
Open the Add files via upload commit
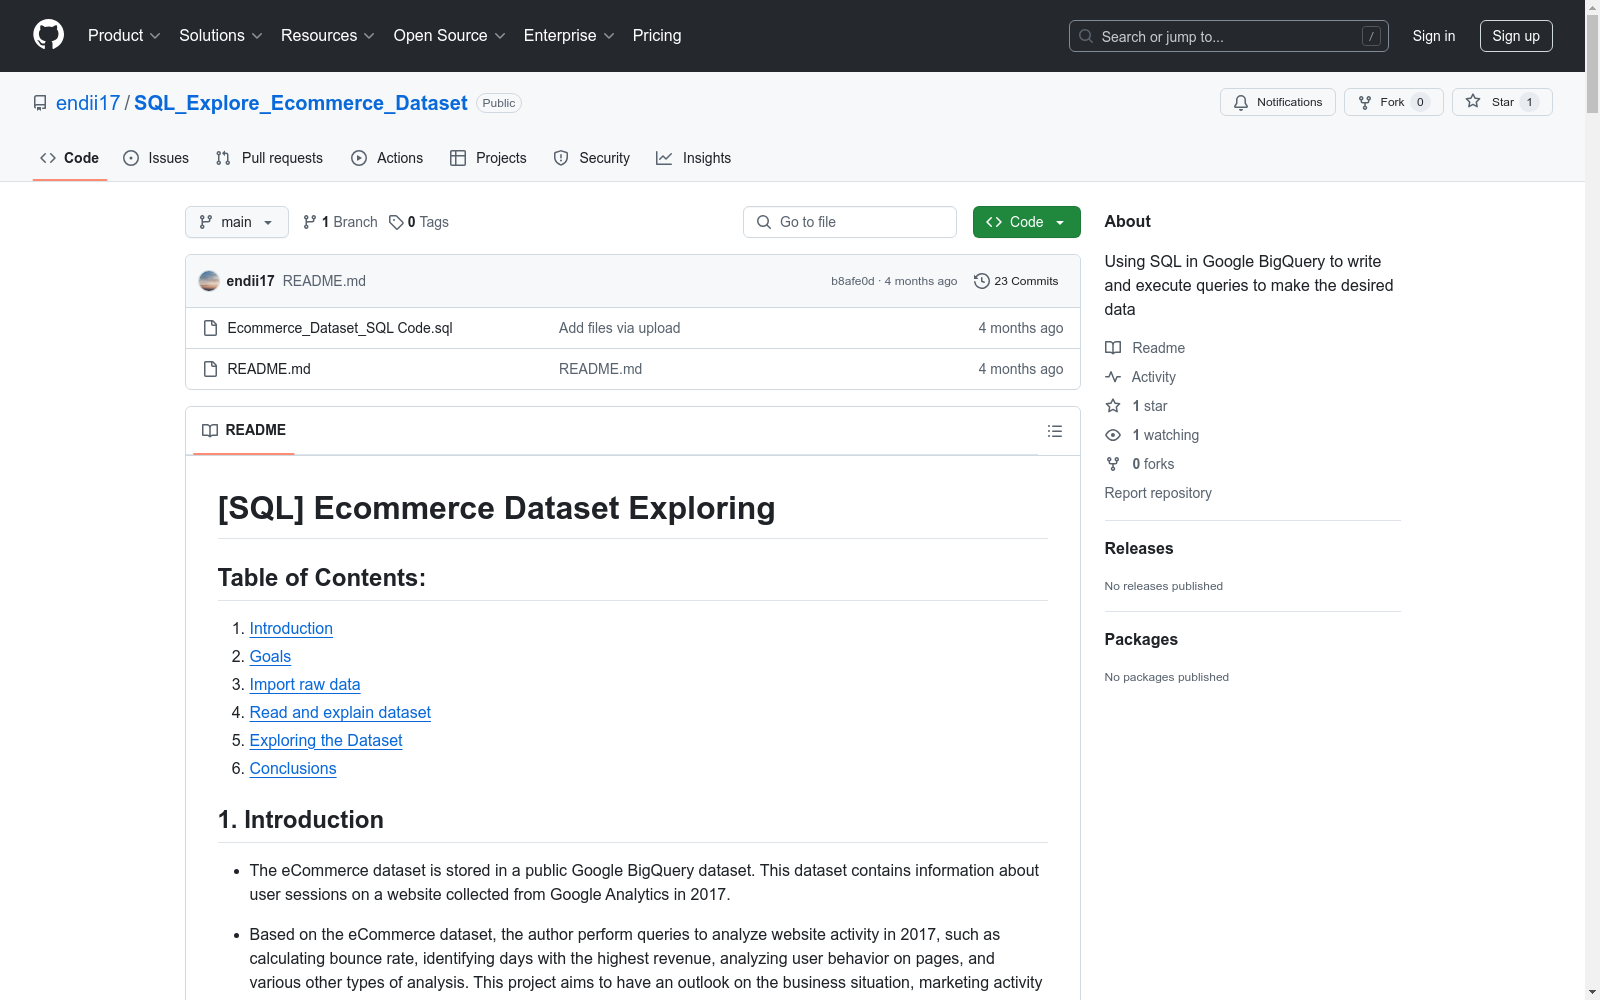pyautogui.click(x=620, y=328)
